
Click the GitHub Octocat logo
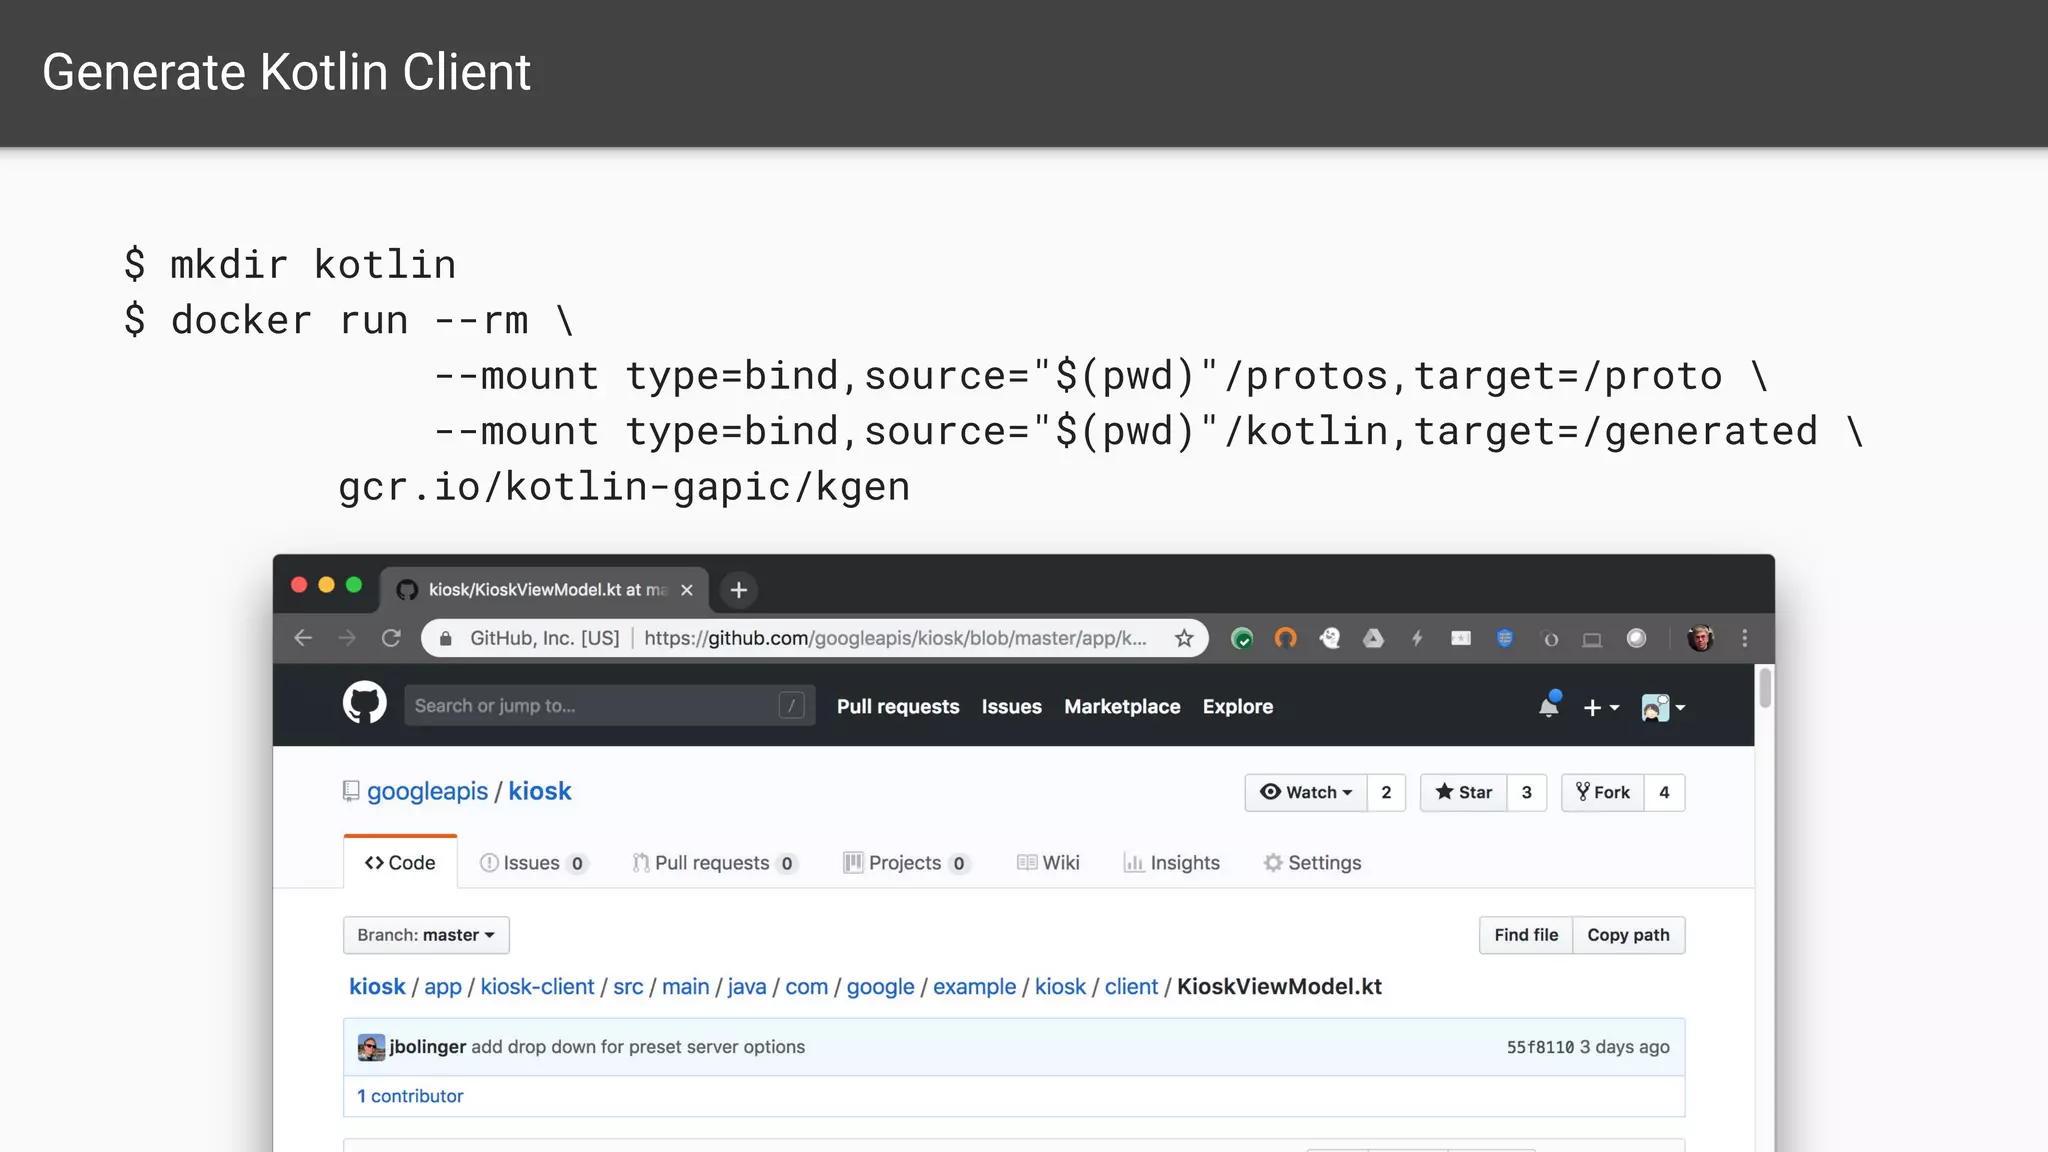click(x=365, y=704)
